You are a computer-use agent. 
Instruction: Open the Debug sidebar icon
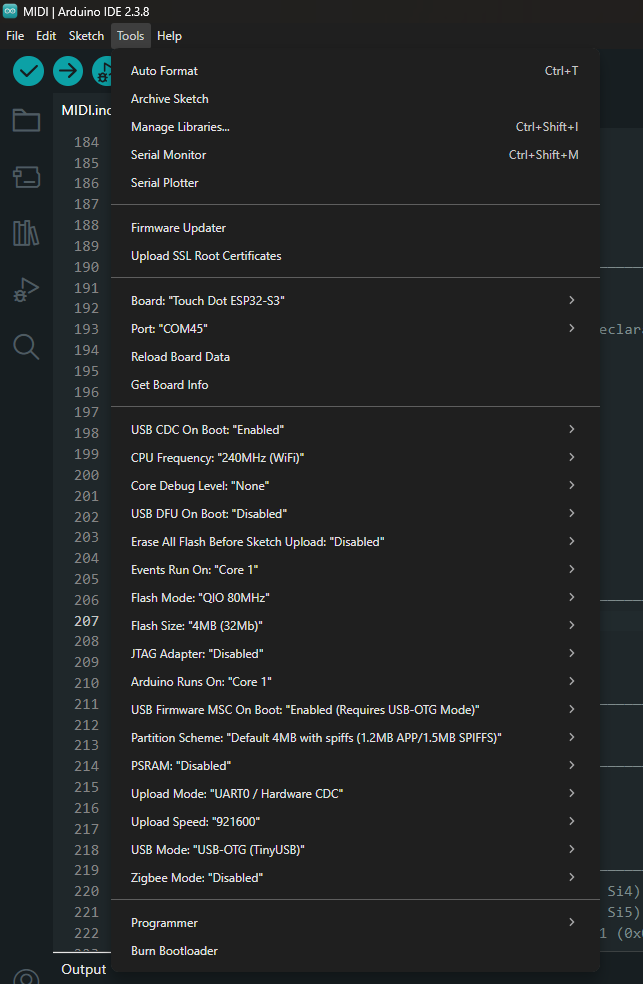26,290
